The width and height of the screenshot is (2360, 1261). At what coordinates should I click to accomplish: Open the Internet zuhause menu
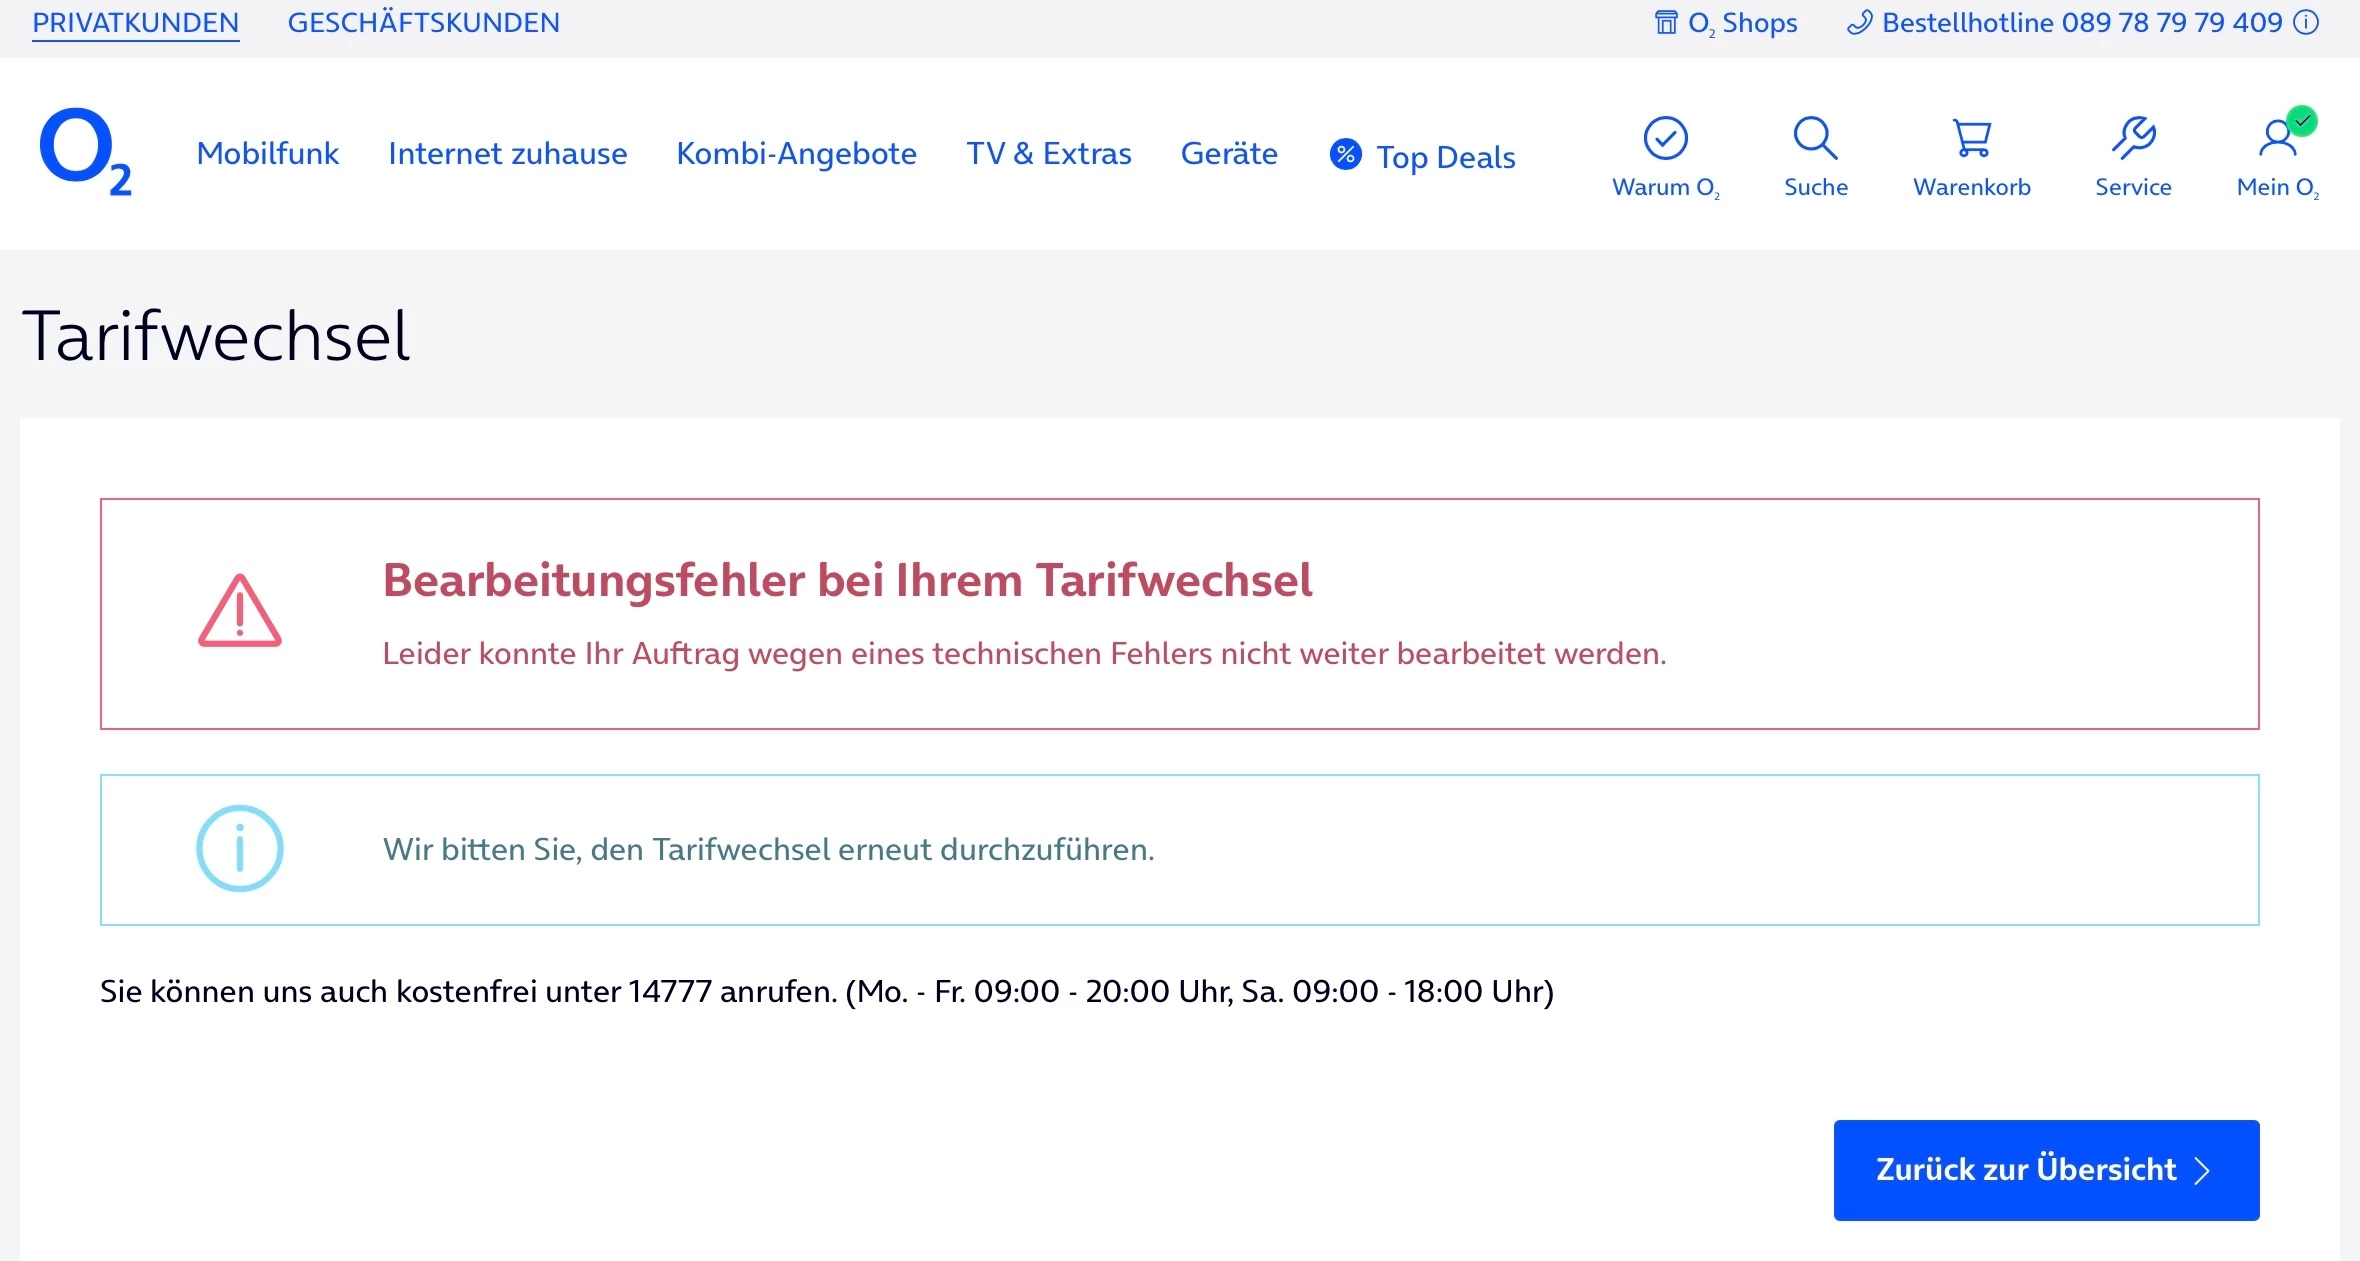coord(507,154)
